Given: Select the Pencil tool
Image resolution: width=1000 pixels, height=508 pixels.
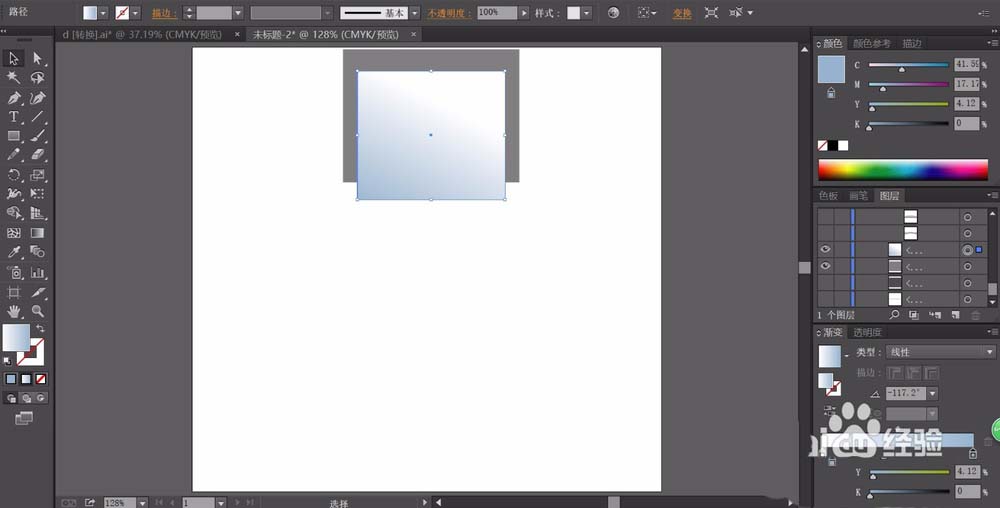Looking at the screenshot, I should (x=13, y=155).
